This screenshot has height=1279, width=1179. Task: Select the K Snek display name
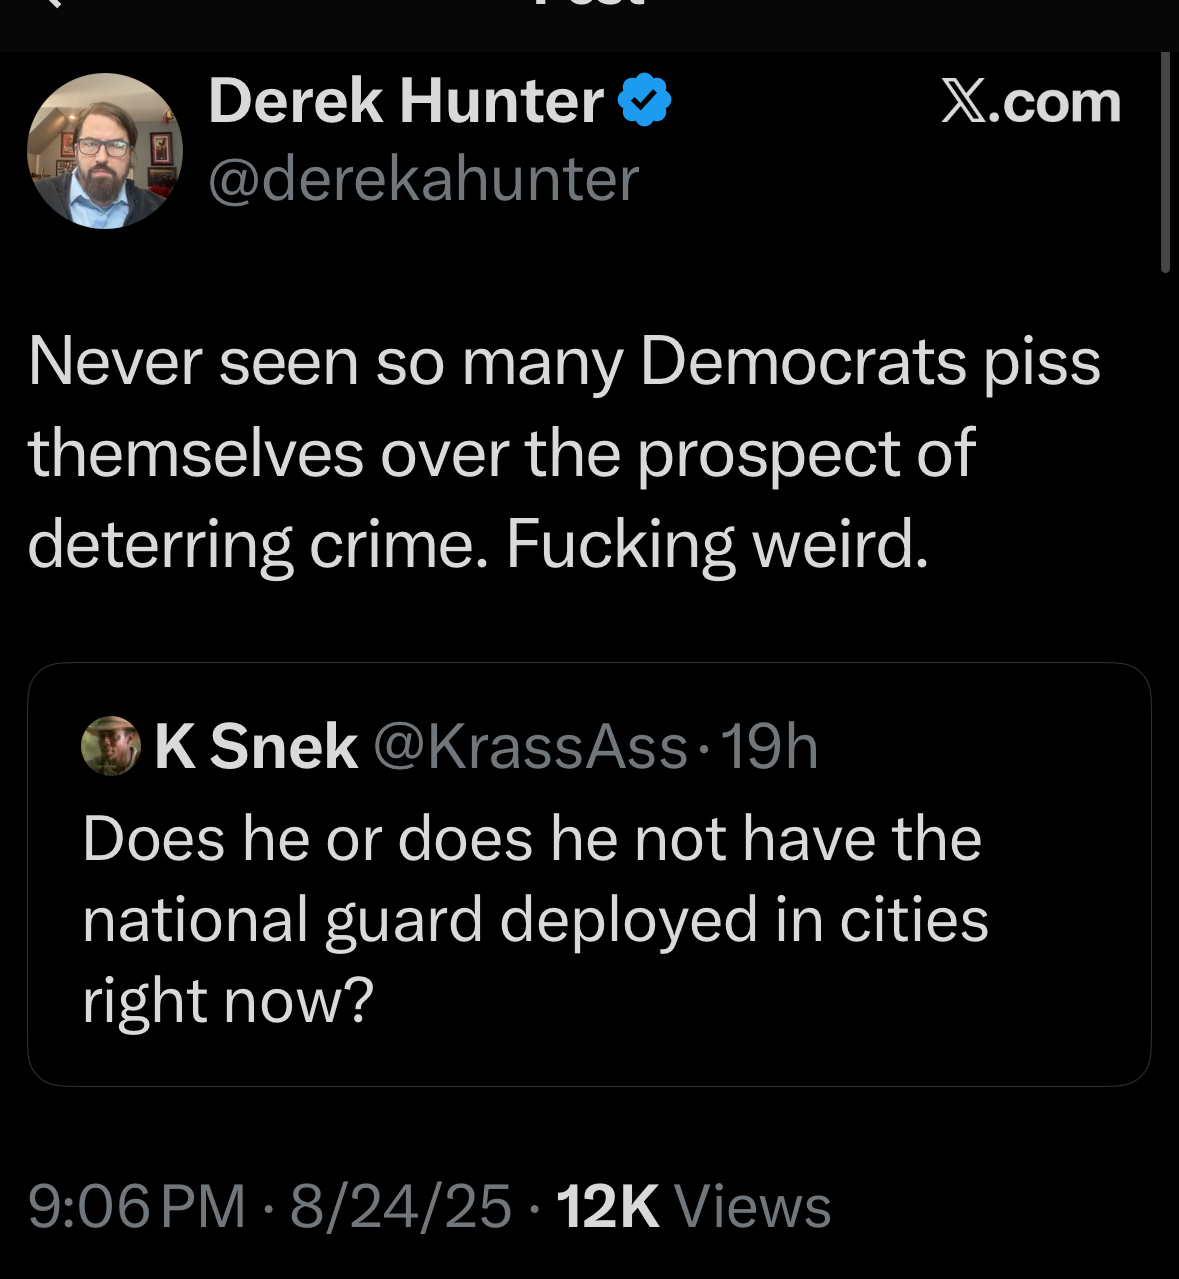(256, 746)
